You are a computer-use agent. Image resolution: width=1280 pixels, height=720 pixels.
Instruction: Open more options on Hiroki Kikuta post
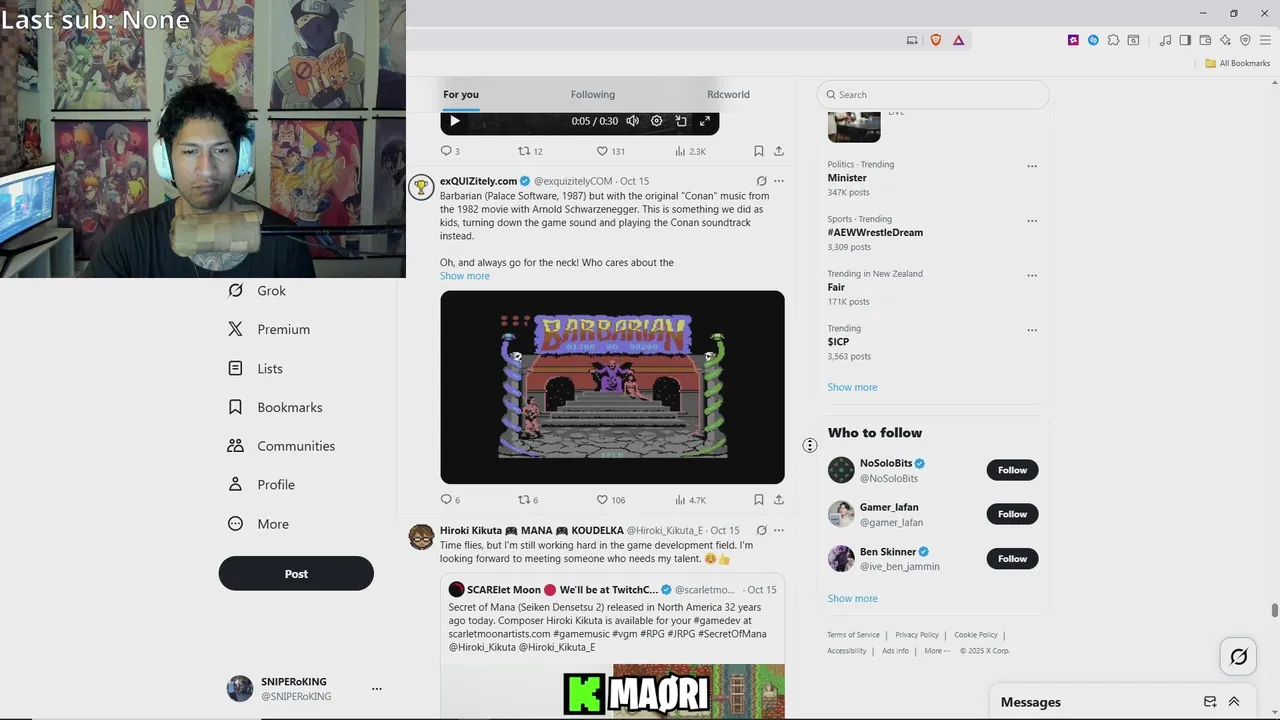[778, 530]
